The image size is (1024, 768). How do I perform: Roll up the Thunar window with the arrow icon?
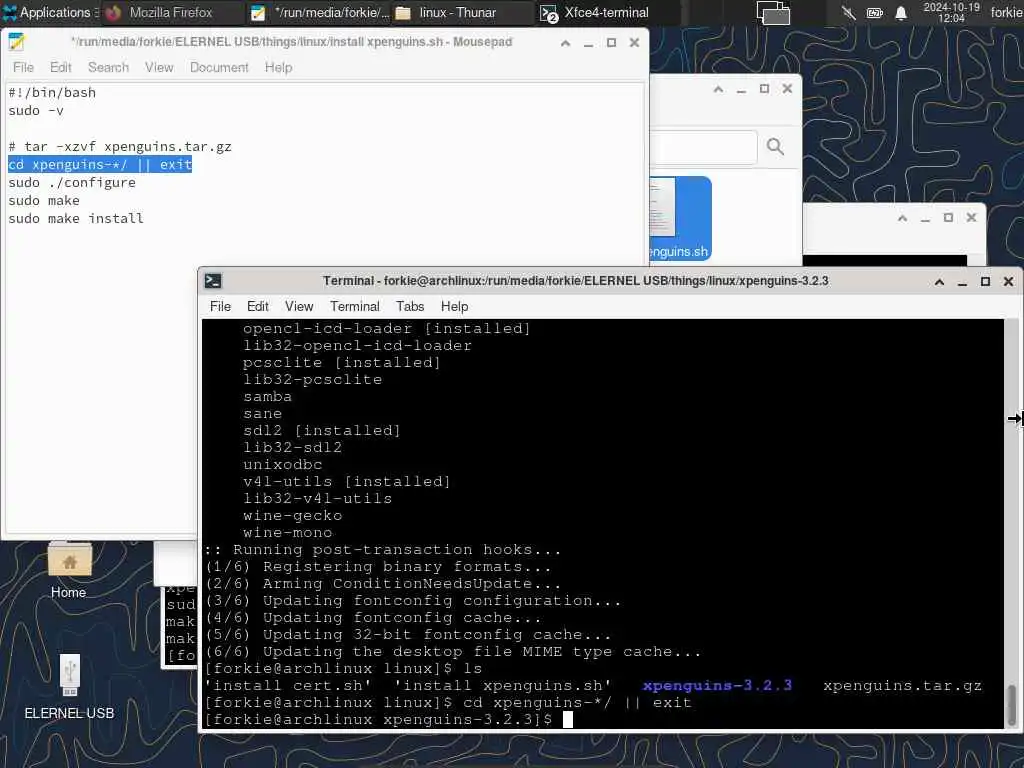(x=718, y=89)
